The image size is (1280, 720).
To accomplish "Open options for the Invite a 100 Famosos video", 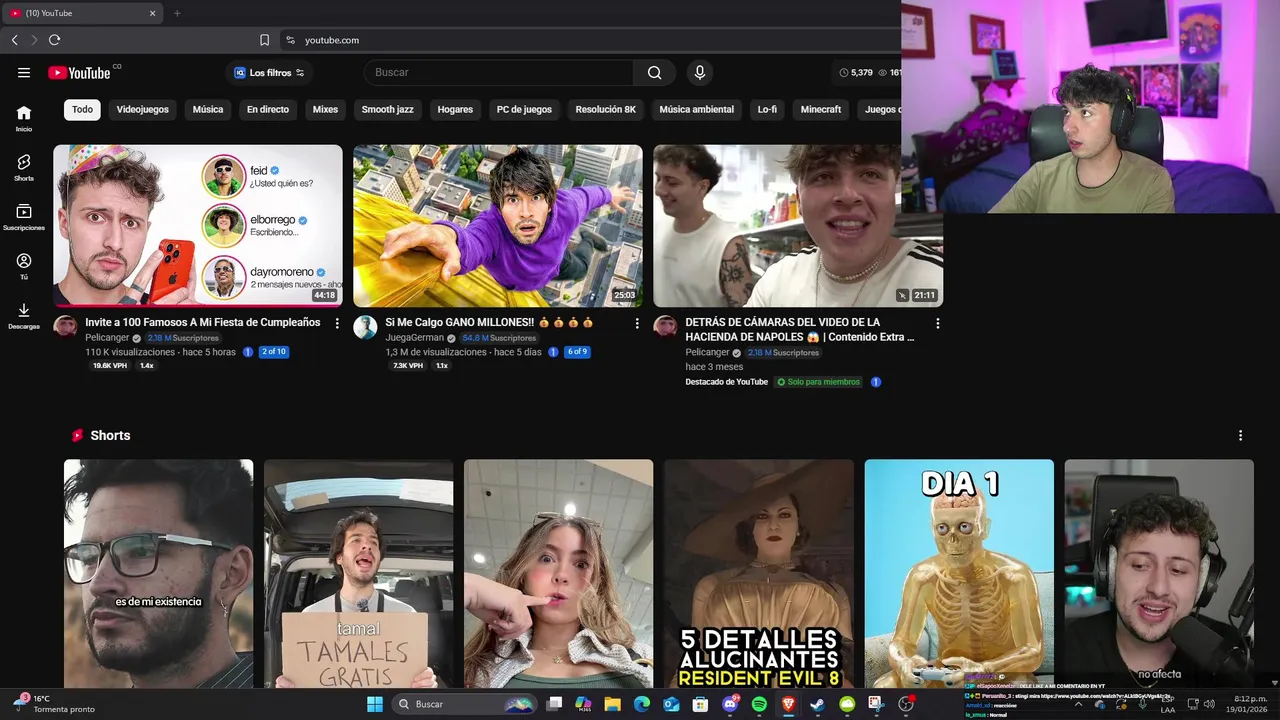I will click(337, 323).
